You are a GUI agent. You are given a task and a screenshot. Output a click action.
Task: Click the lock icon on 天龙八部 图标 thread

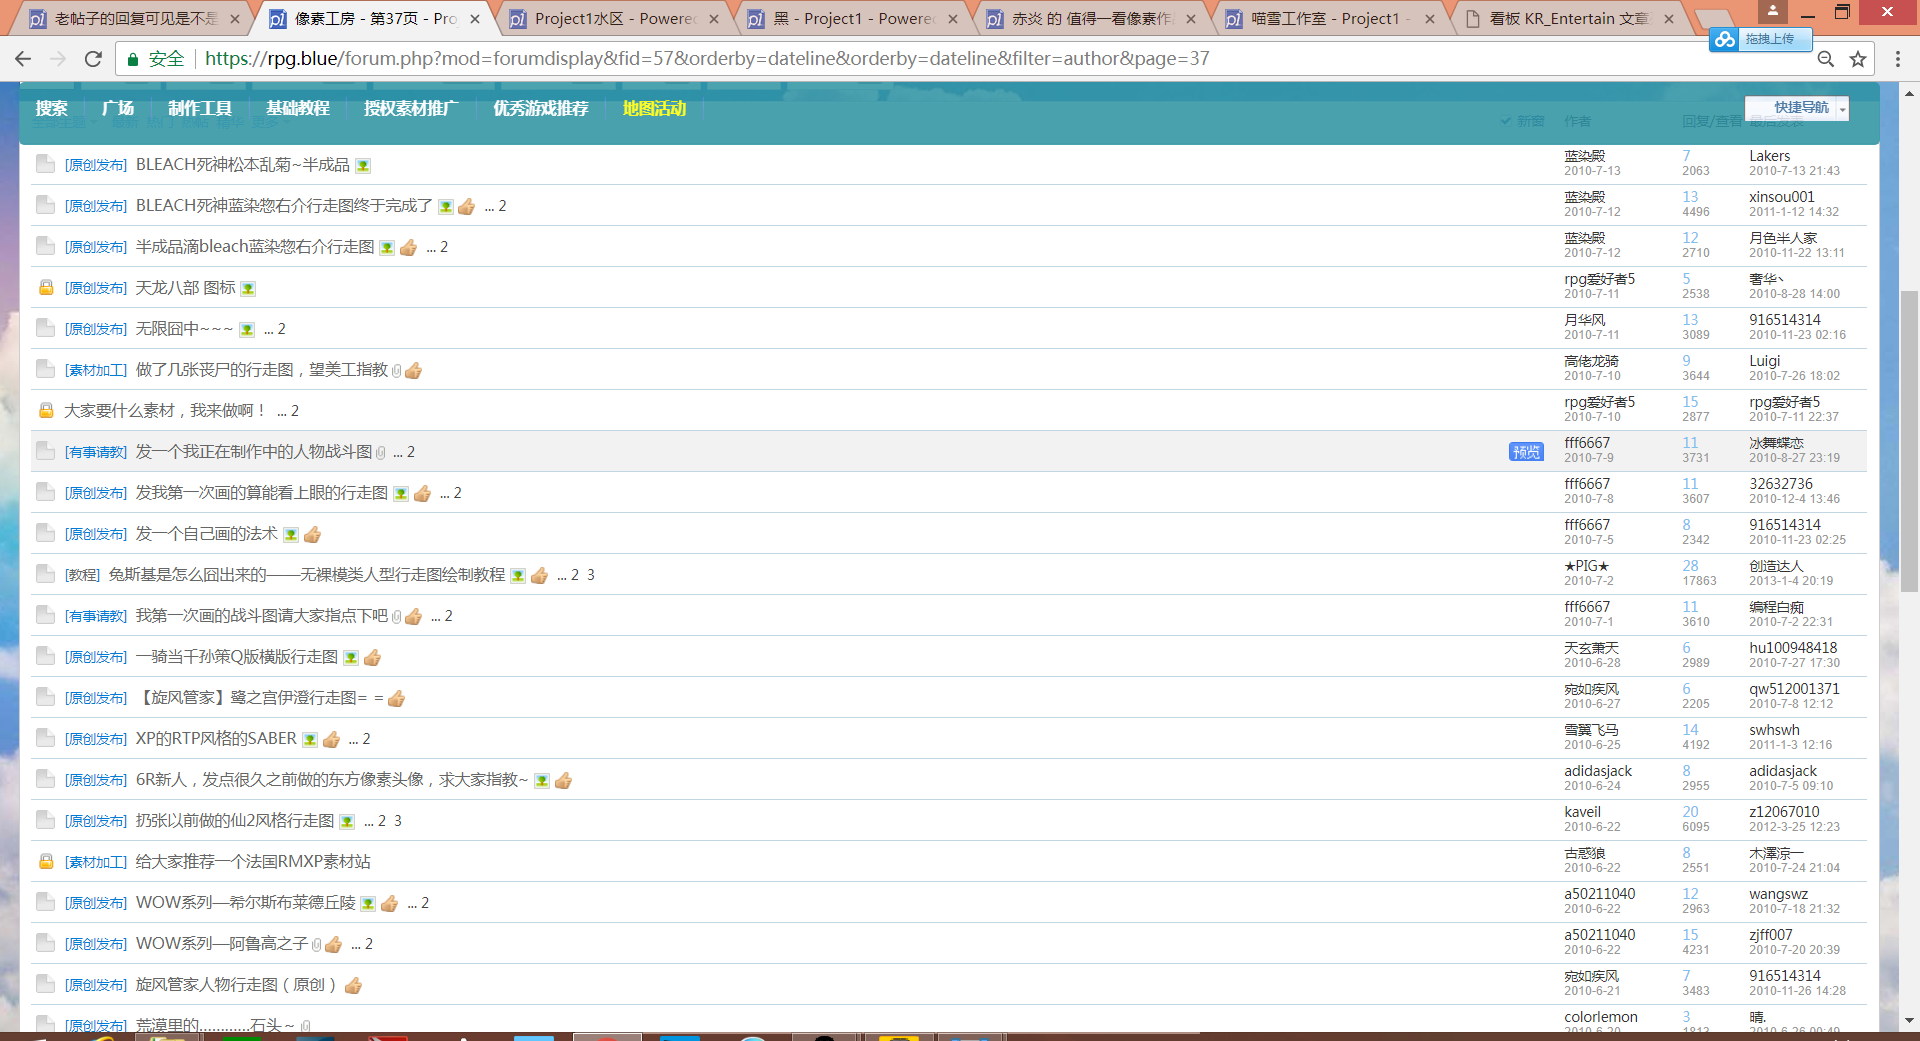[45, 288]
